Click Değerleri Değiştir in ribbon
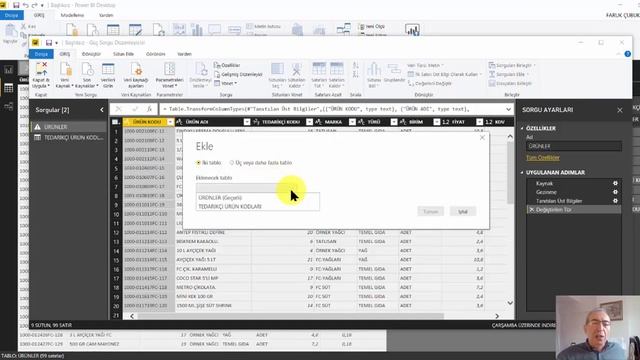 [430, 83]
